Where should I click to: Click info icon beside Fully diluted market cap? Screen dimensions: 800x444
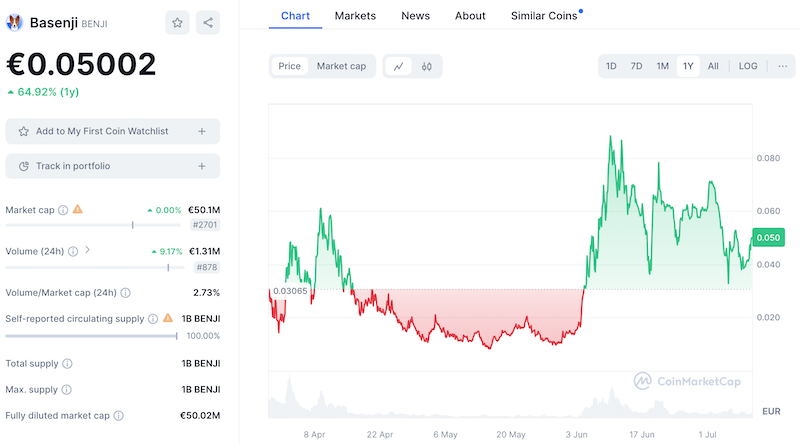click(x=118, y=415)
